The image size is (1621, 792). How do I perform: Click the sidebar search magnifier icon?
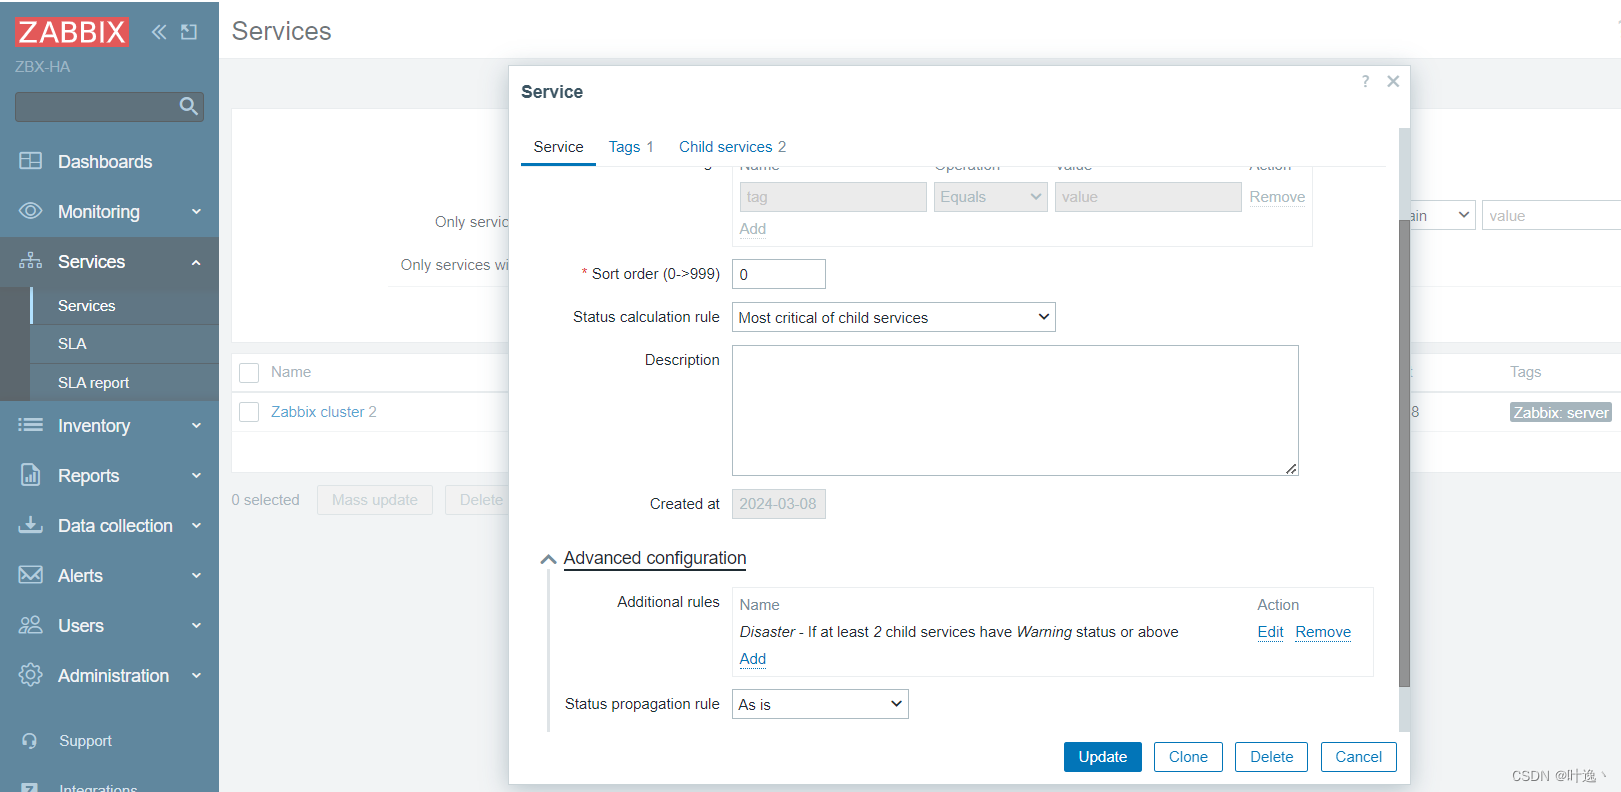(188, 106)
